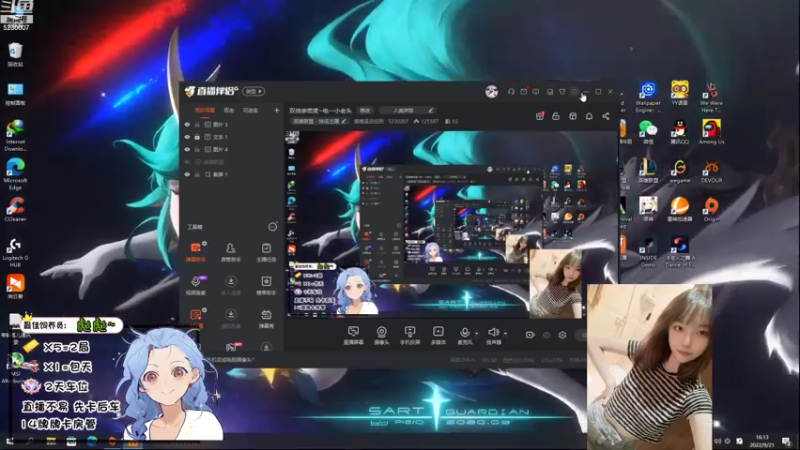Toggle the preview eye icon beside settings gear
800x450 pixels.
pyautogui.click(x=546, y=335)
